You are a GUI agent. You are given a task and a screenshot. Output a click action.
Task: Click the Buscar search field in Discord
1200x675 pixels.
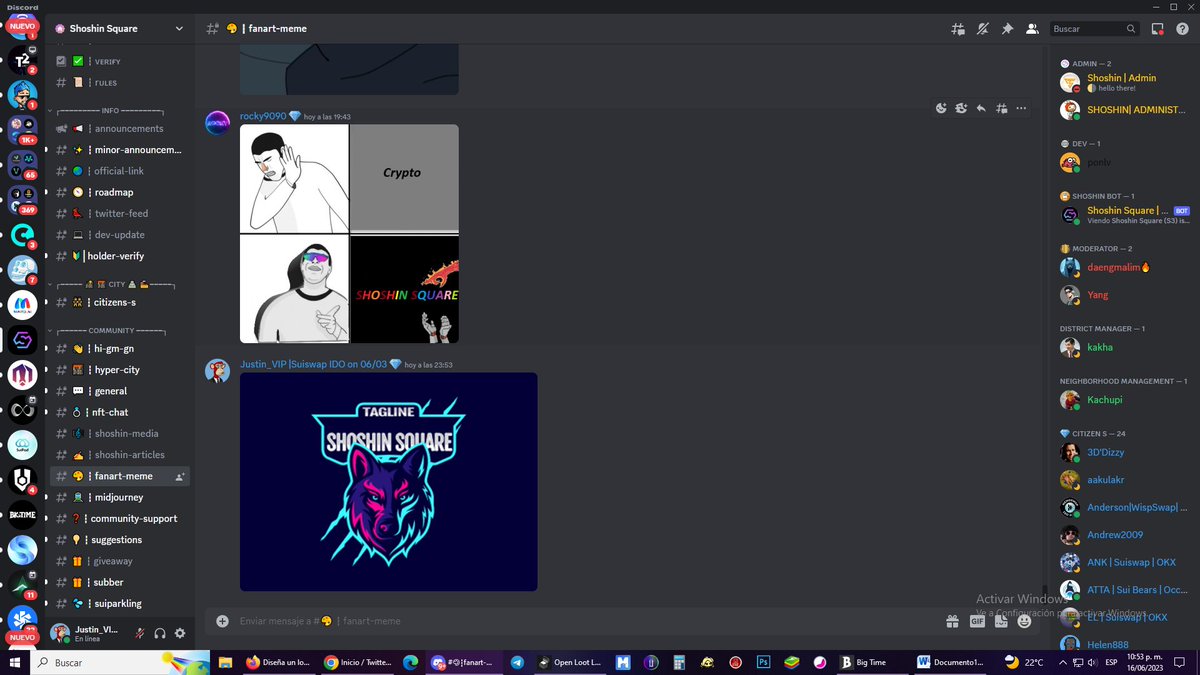[x=1095, y=29]
